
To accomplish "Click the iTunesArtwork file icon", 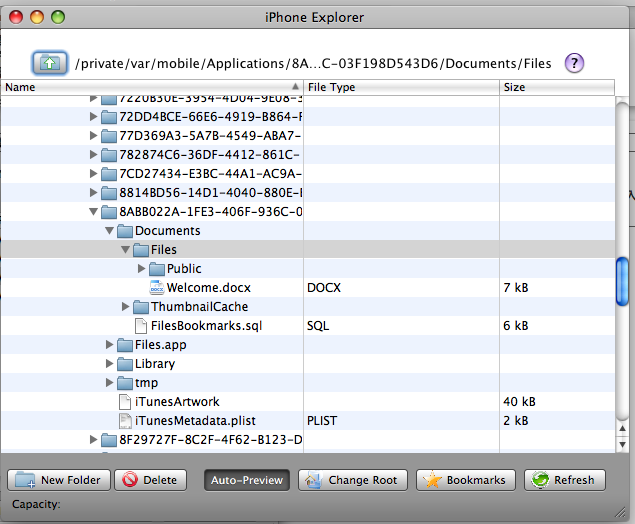I will tap(125, 402).
